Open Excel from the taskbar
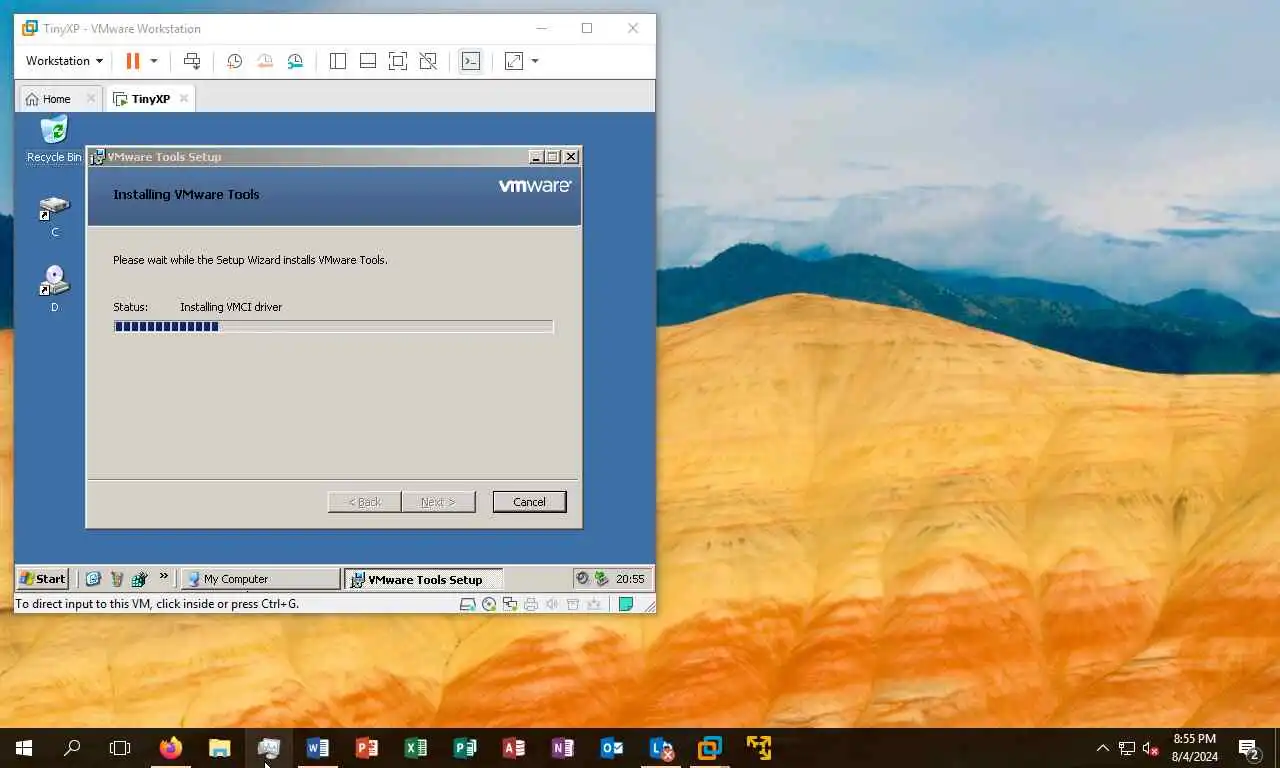 coord(415,748)
